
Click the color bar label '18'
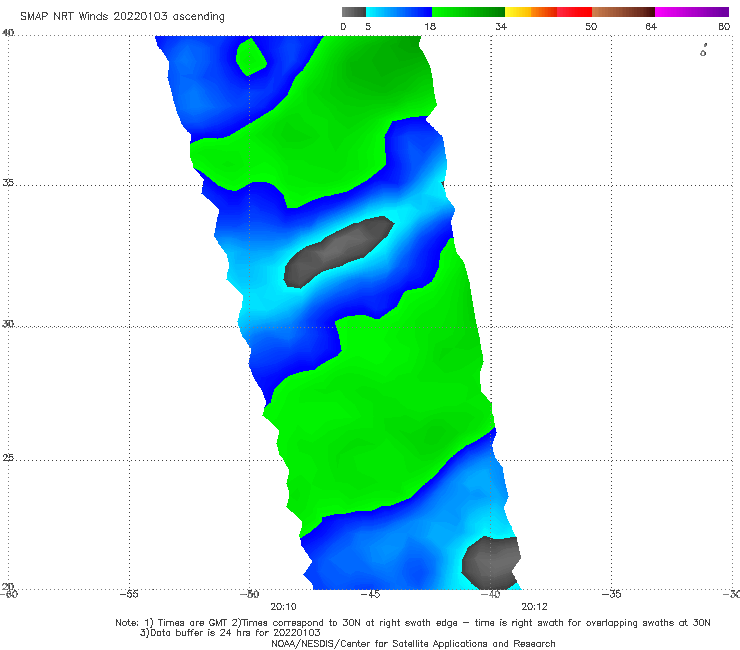[430, 26]
